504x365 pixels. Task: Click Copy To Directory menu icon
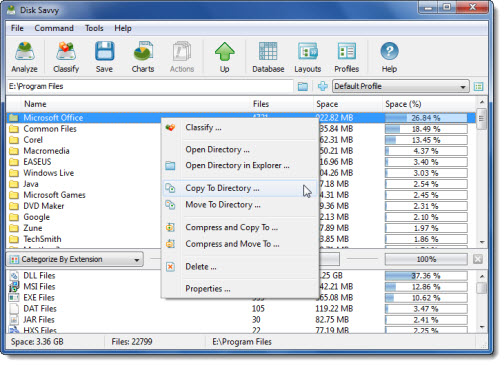pyautogui.click(x=170, y=188)
